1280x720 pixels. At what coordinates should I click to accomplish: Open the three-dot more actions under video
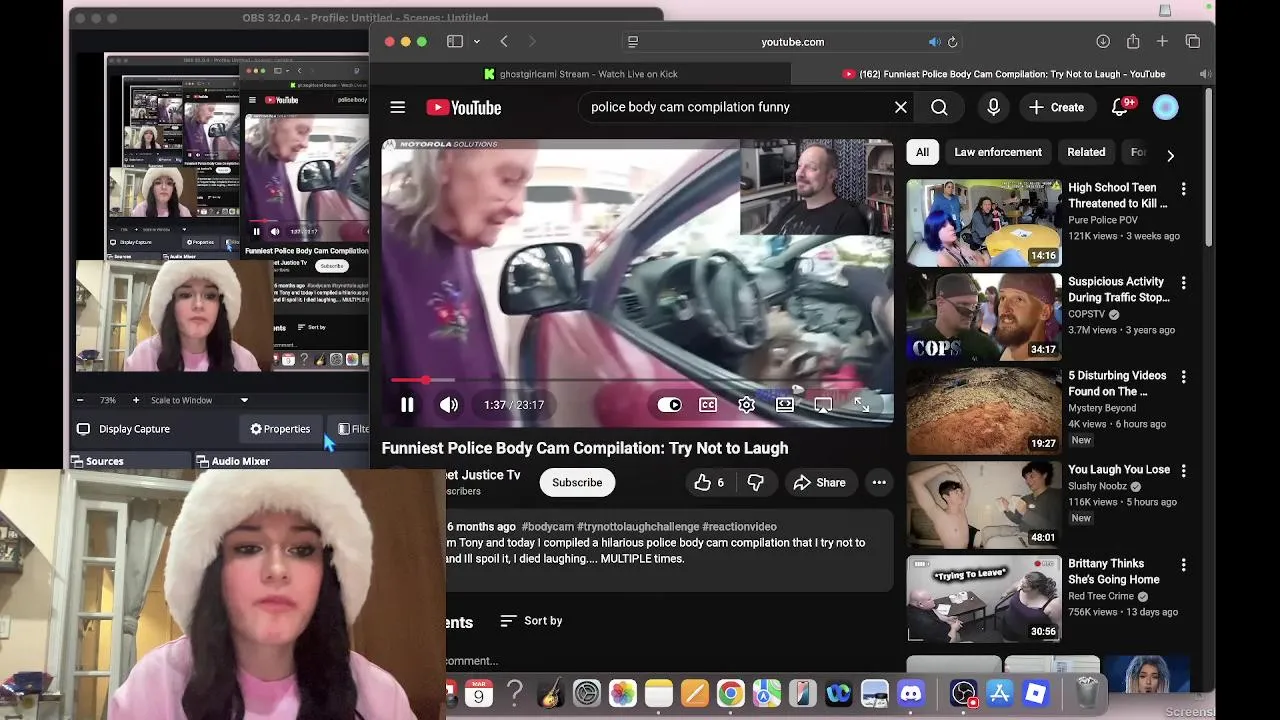879,482
